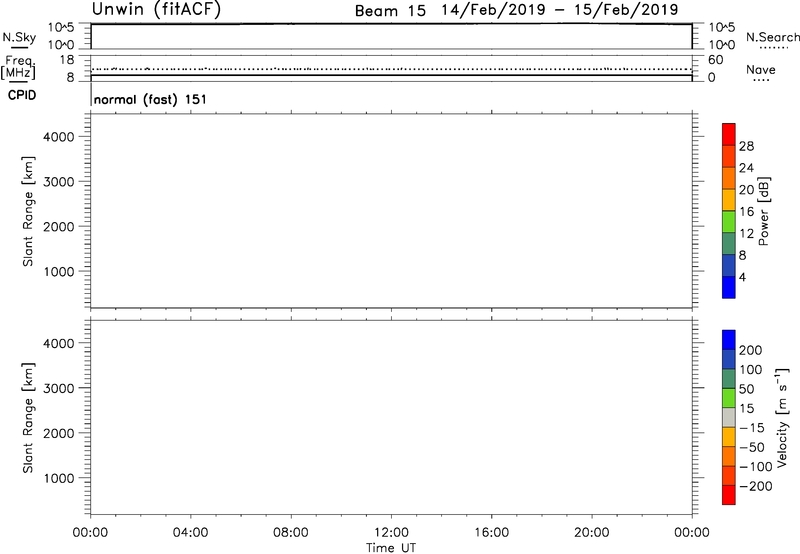
Task: Click the '16:00' time tick label
Action: pyautogui.click(x=491, y=533)
